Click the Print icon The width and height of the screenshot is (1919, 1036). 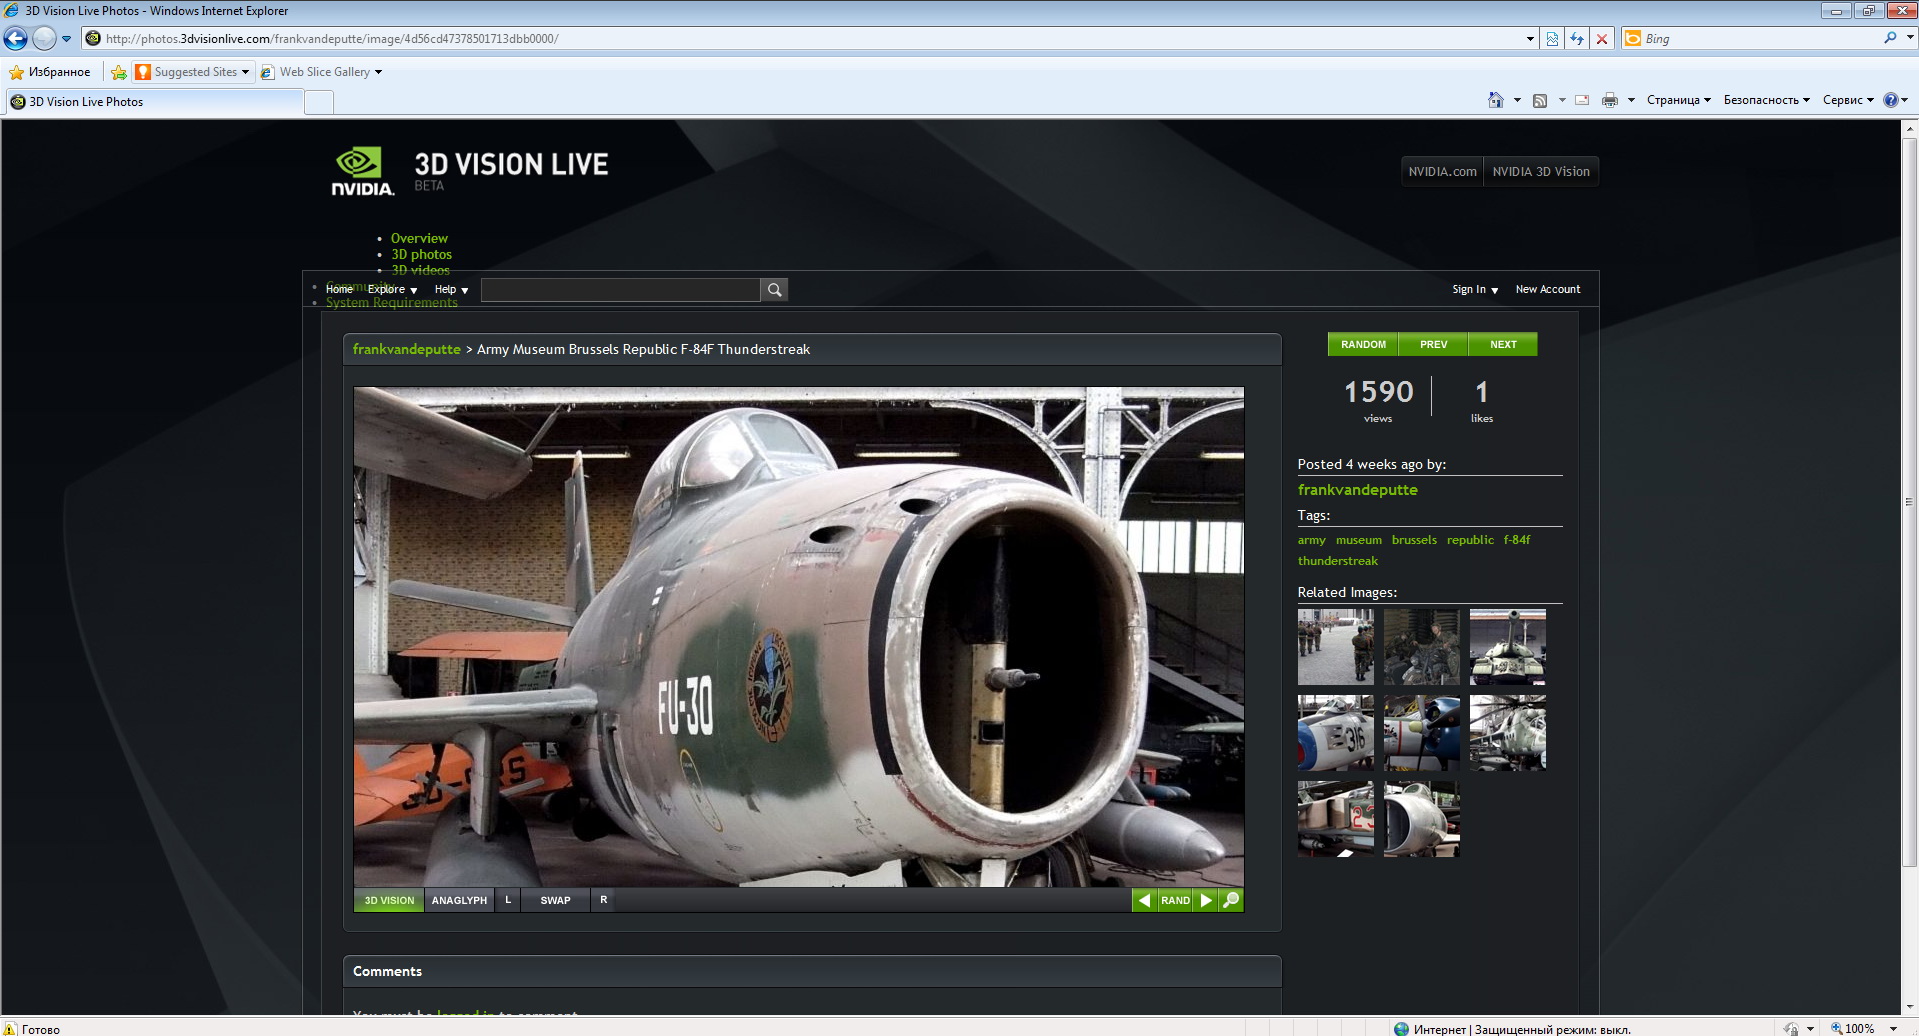1610,100
